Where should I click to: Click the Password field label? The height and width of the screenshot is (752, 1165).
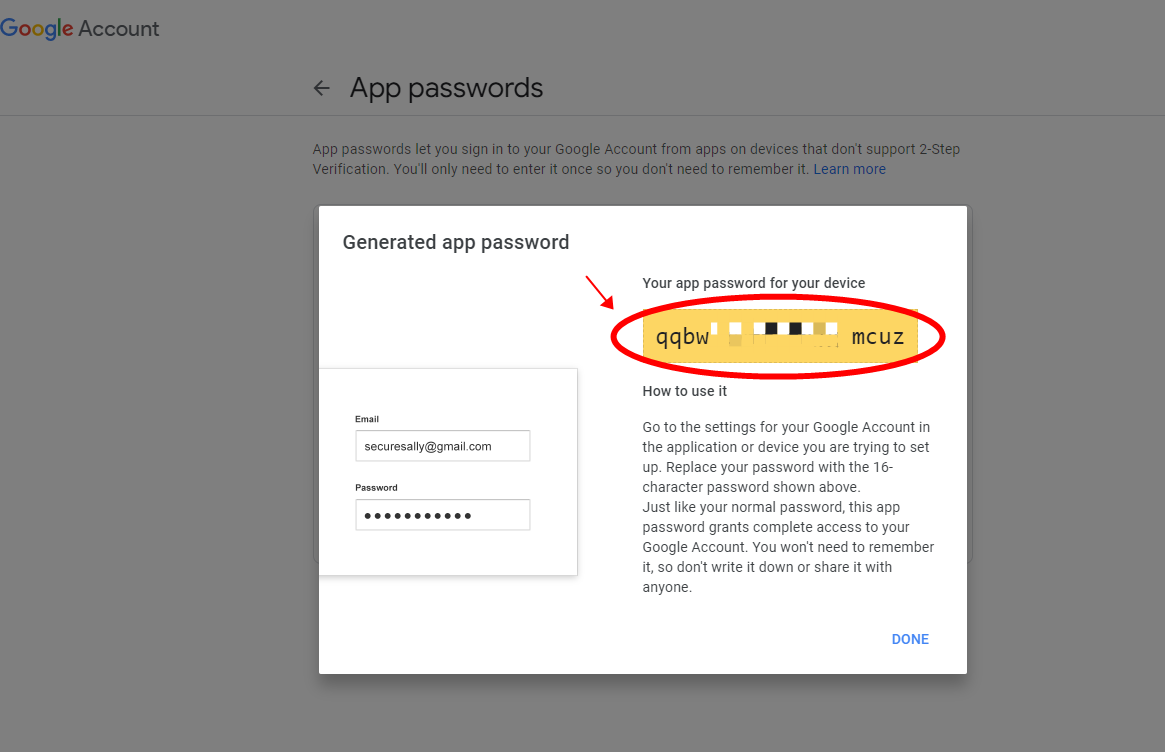(376, 487)
